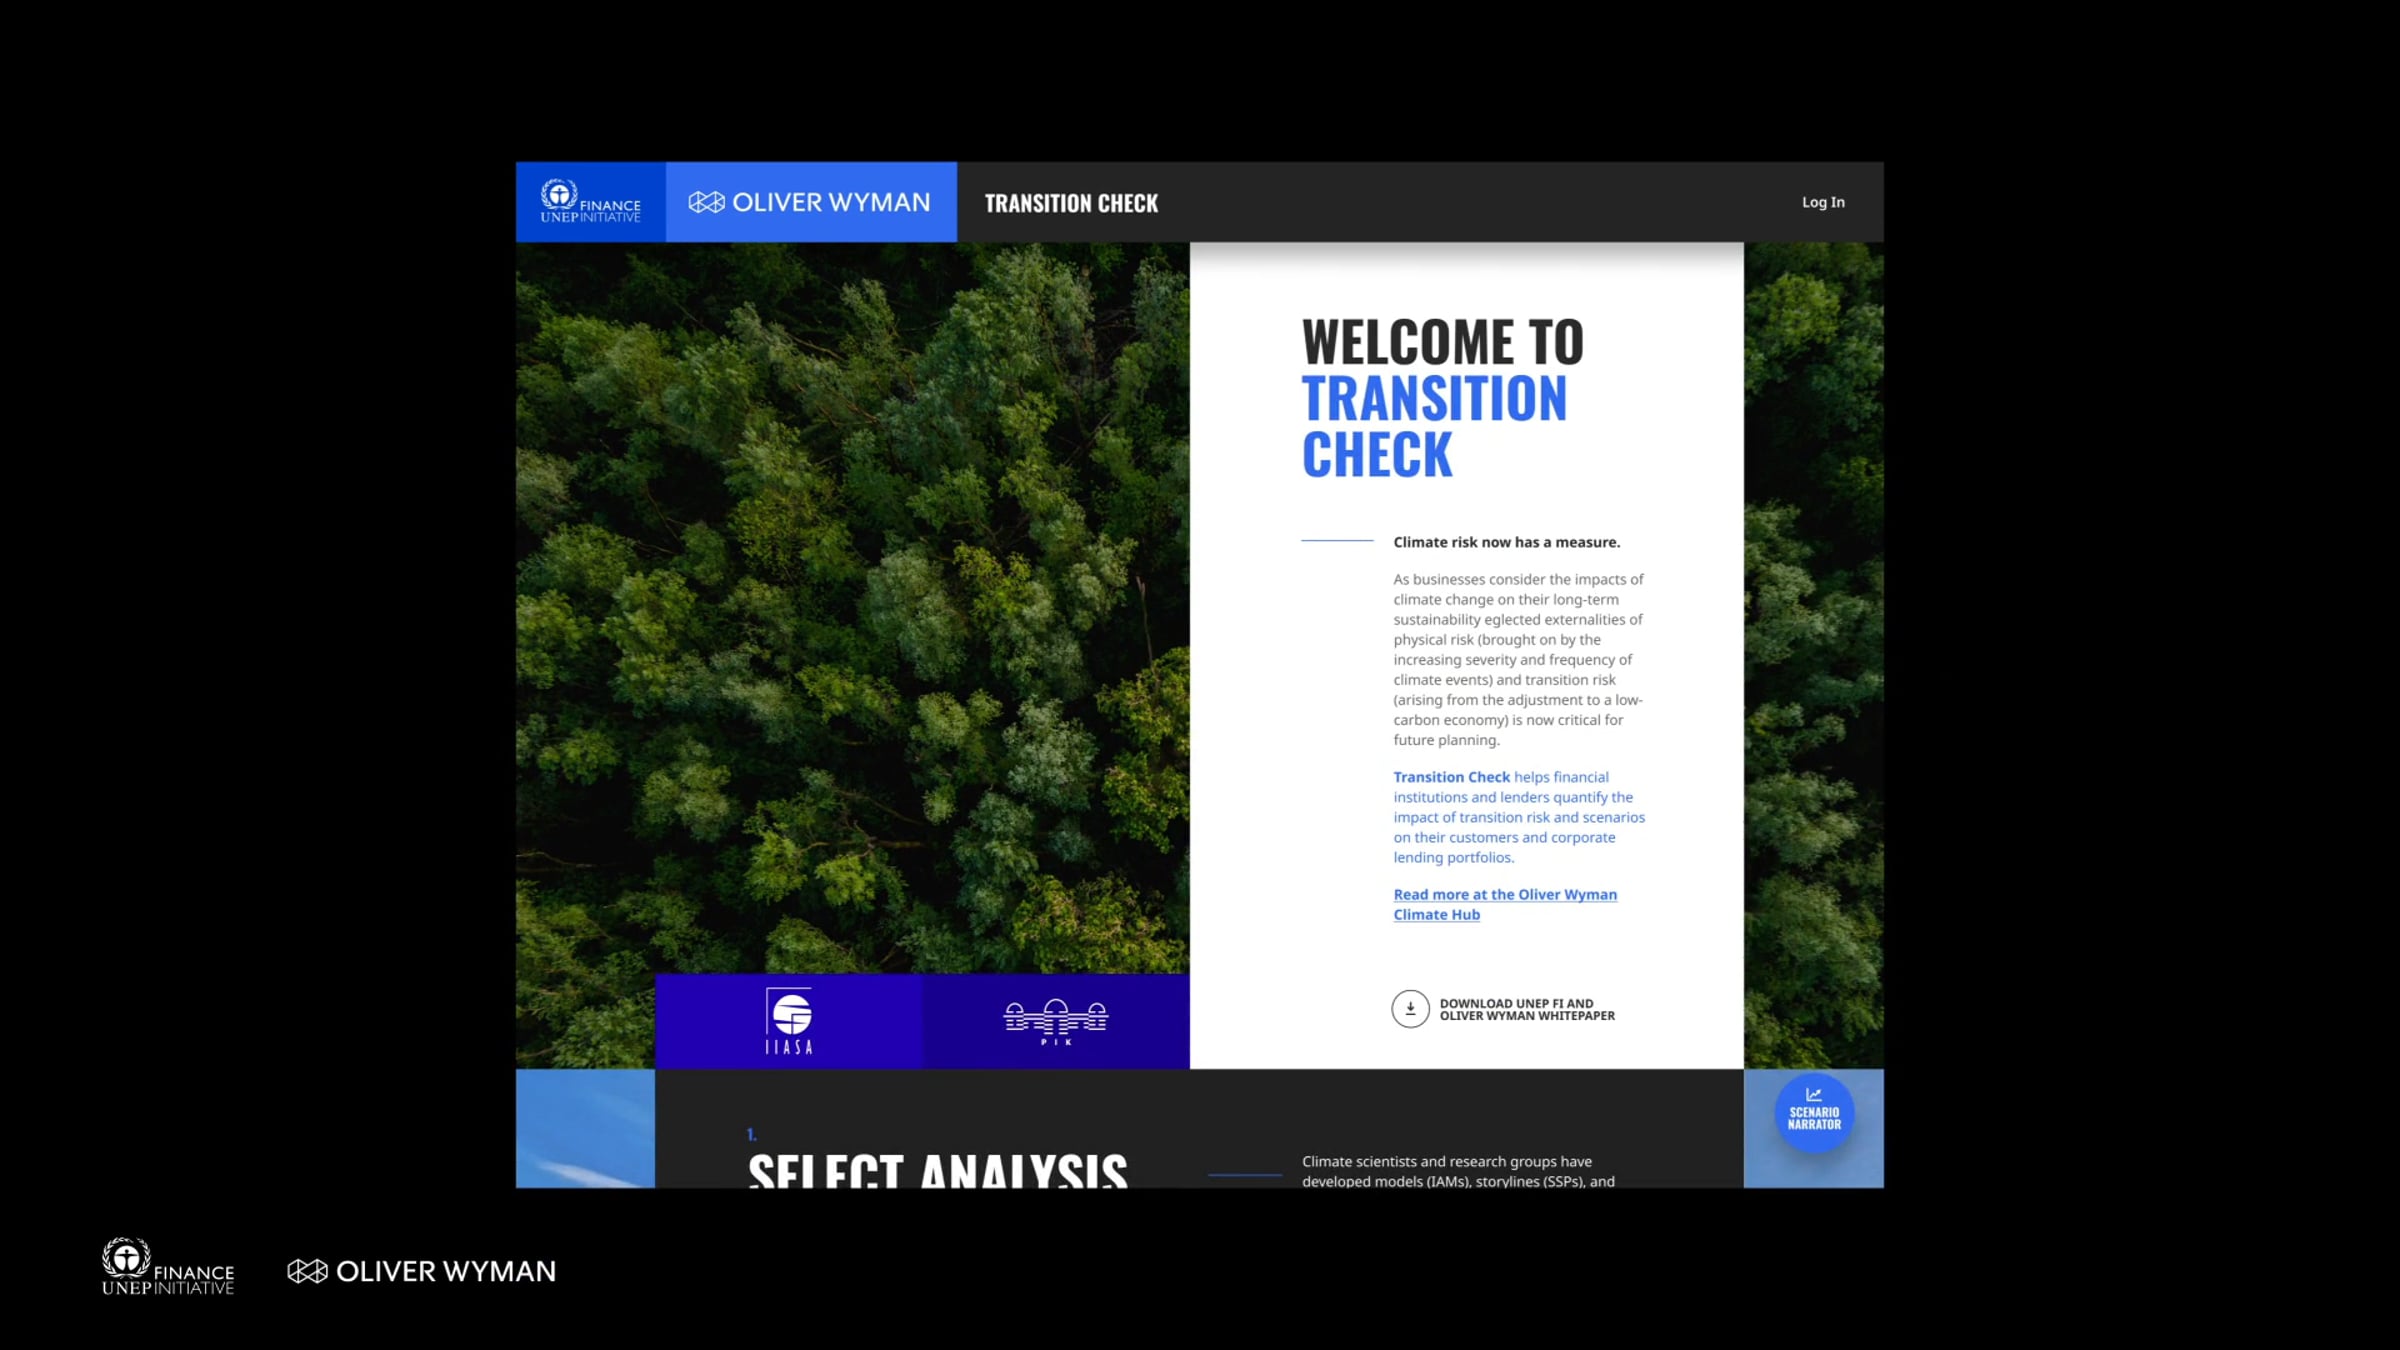Click the large aerial forest image

852,600
